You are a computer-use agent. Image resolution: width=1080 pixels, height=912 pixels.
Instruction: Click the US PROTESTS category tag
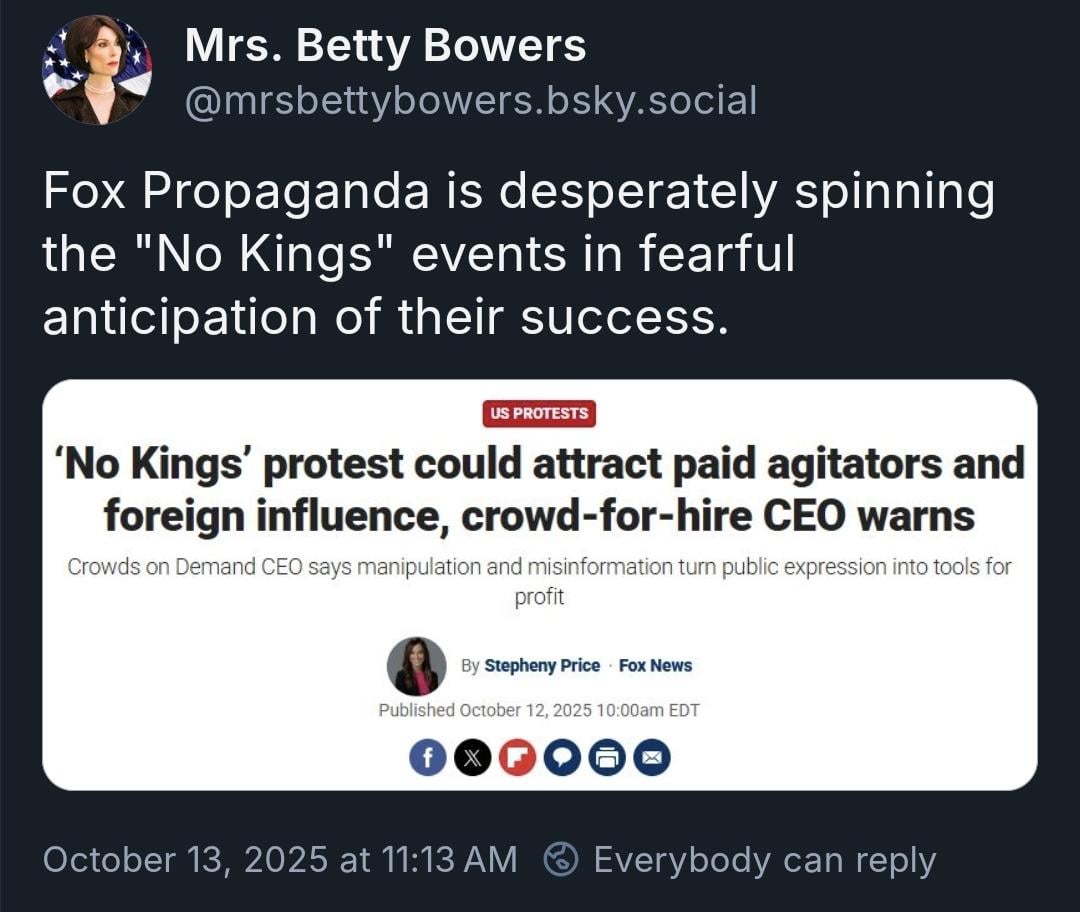tap(540, 413)
